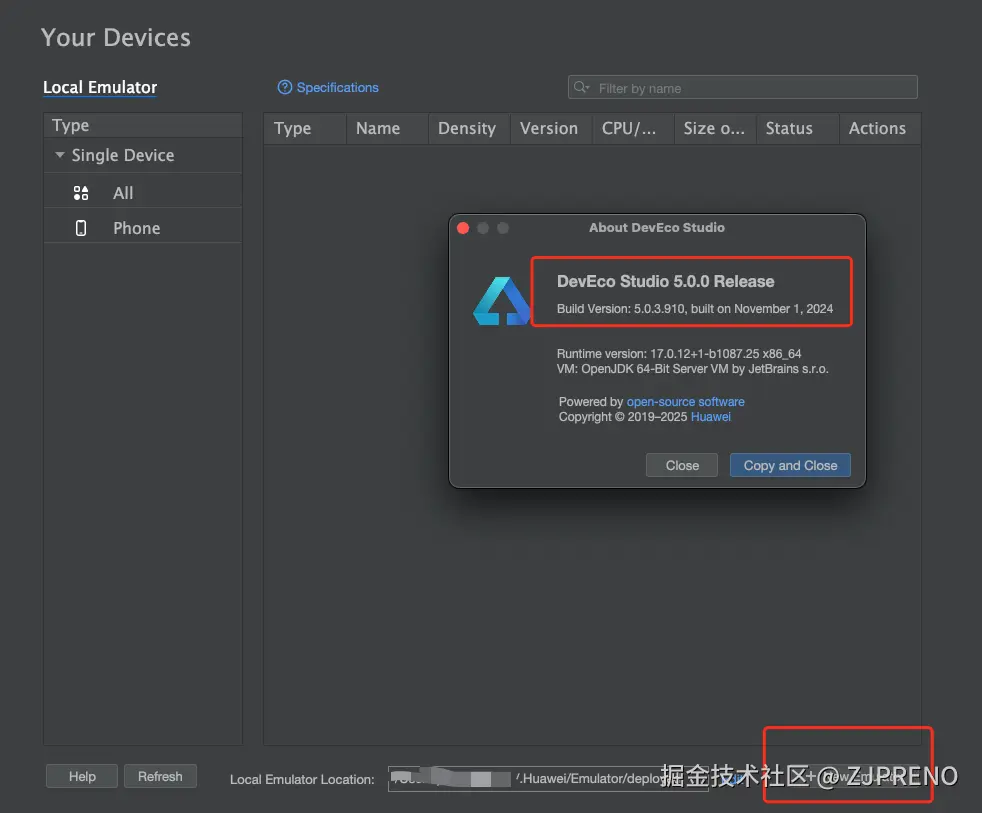Select the Phone device icon
Viewport: 982px width, 813px height.
coord(81,228)
